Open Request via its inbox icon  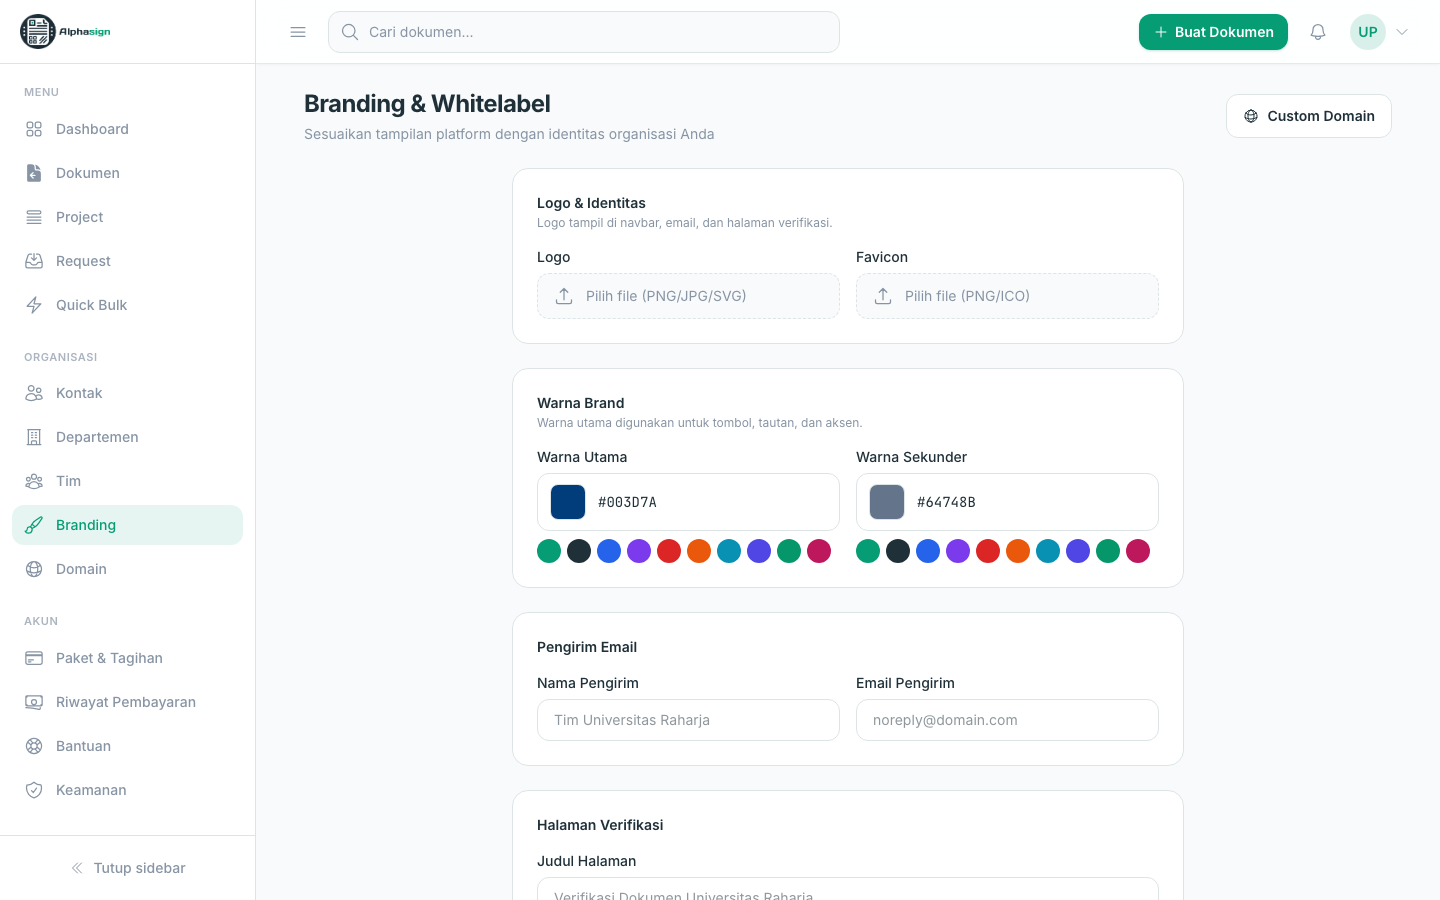pyautogui.click(x=34, y=261)
